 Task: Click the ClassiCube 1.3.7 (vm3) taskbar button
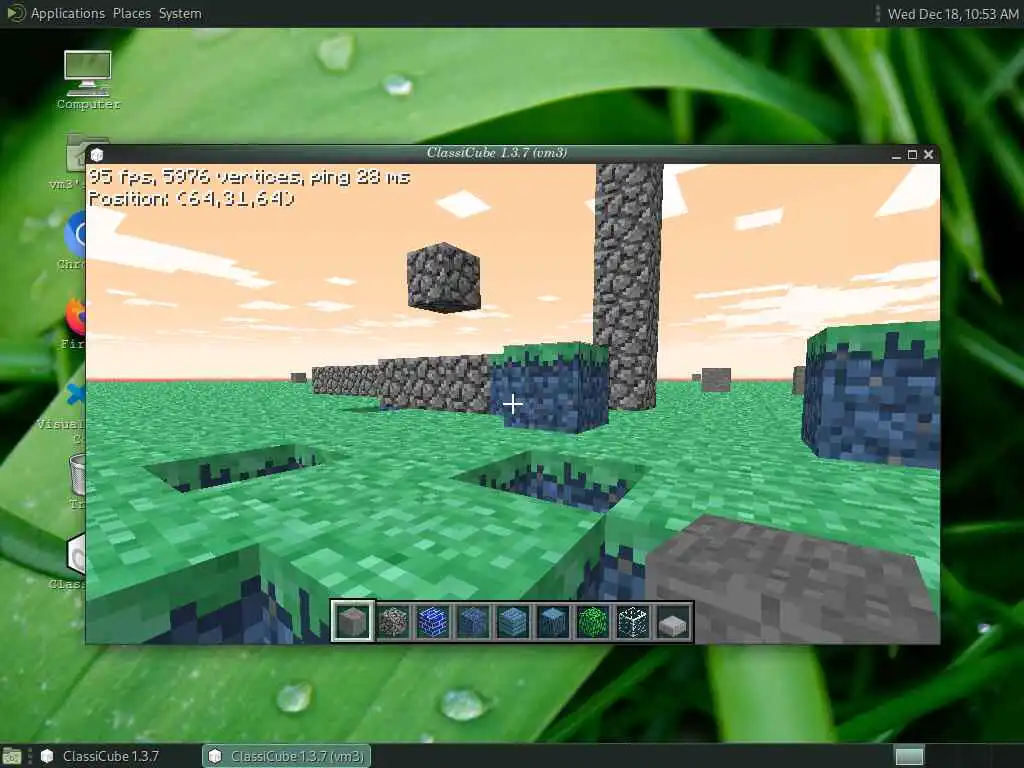(287, 756)
